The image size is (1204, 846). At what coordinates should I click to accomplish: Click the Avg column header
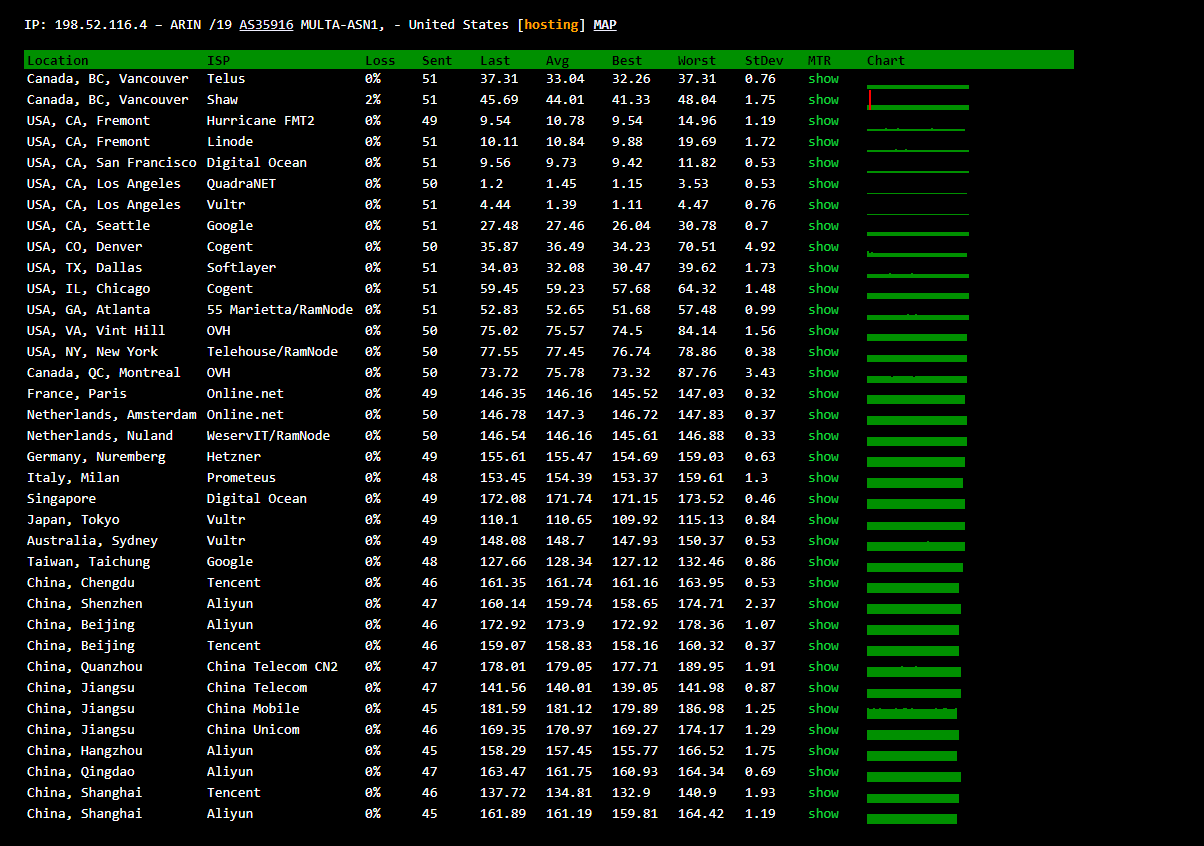pyautogui.click(x=557, y=60)
